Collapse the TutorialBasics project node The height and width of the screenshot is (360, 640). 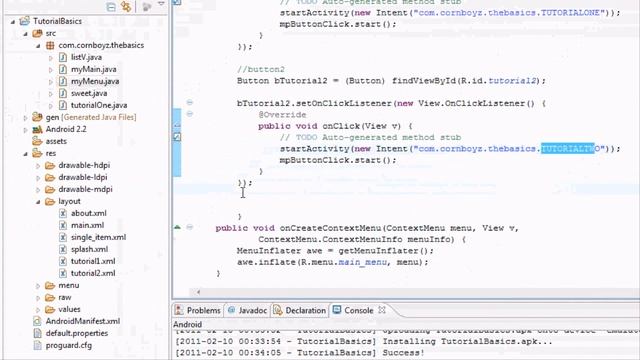pyautogui.click(x=13, y=21)
